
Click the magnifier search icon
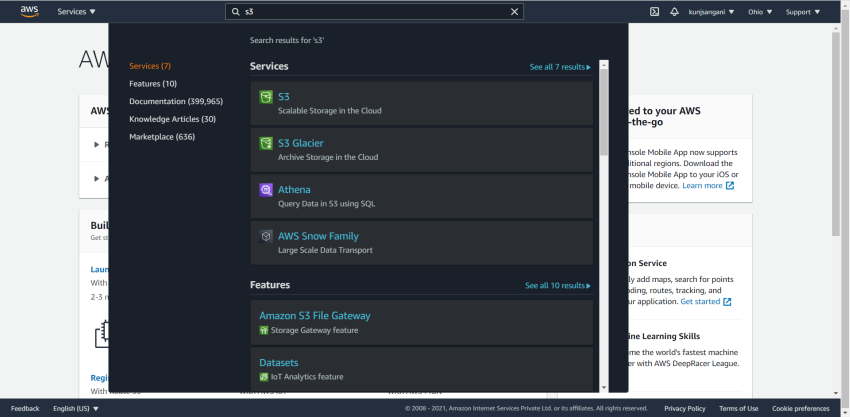pos(235,11)
